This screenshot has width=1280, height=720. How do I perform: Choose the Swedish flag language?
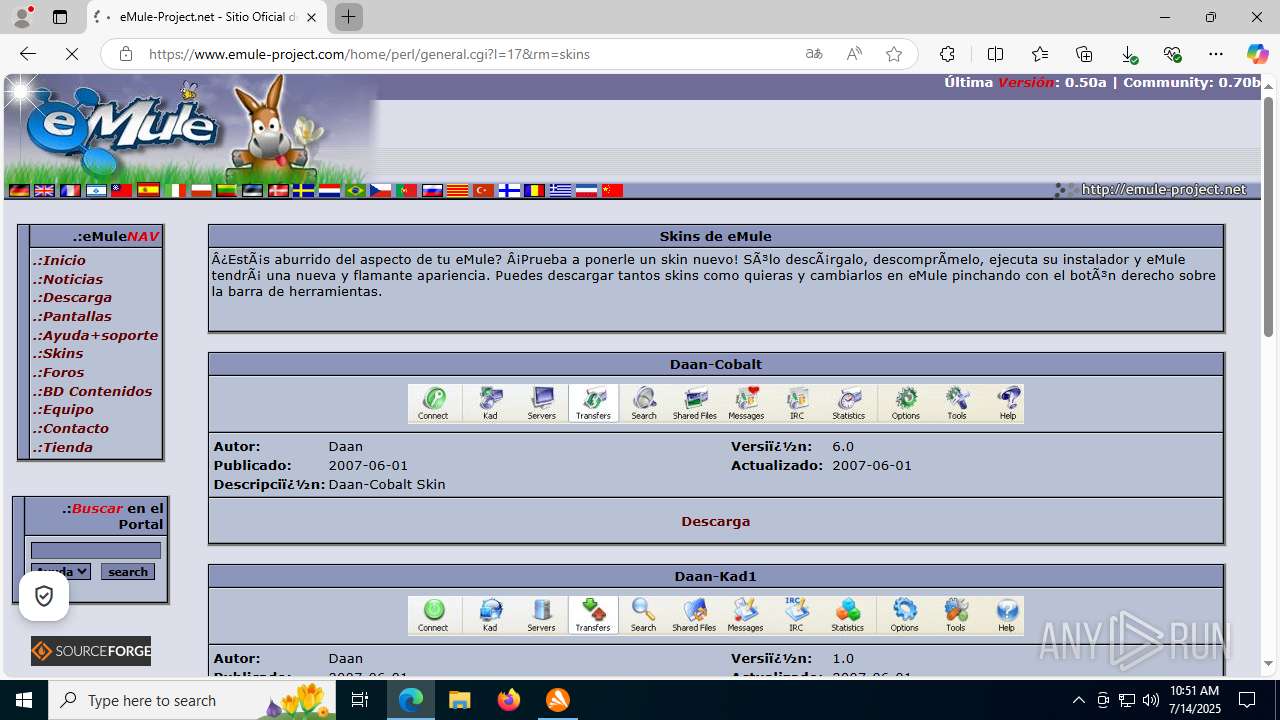click(x=303, y=190)
